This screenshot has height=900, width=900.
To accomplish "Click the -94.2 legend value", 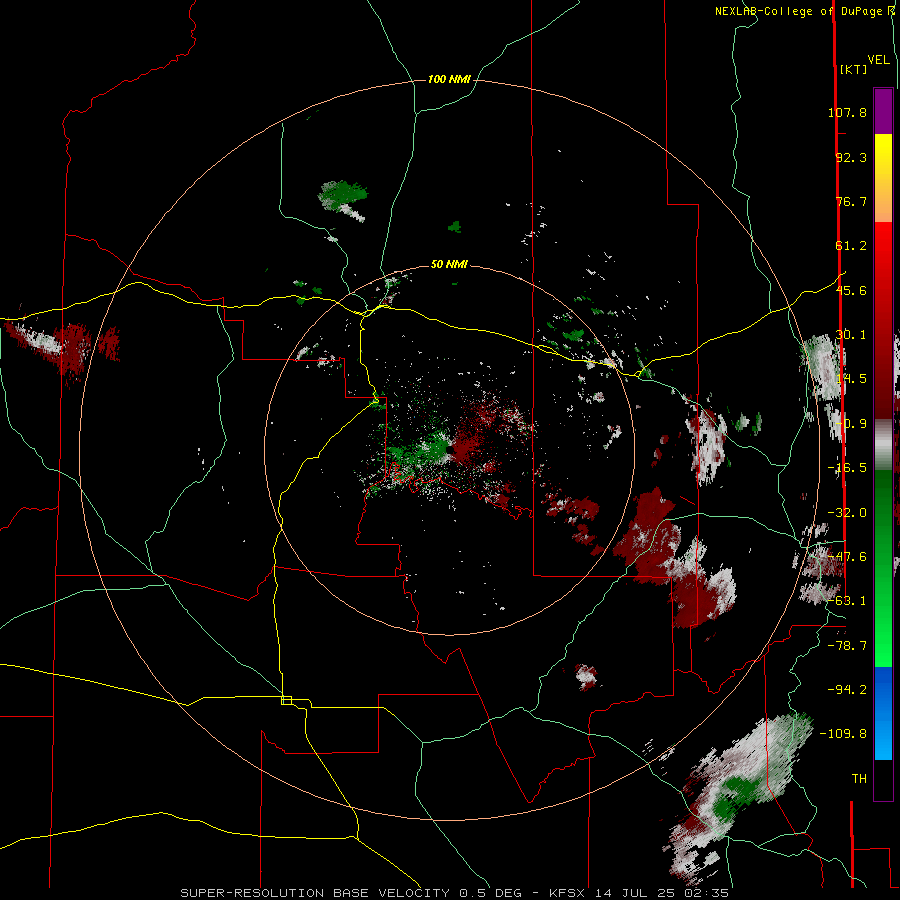I will pos(847,689).
